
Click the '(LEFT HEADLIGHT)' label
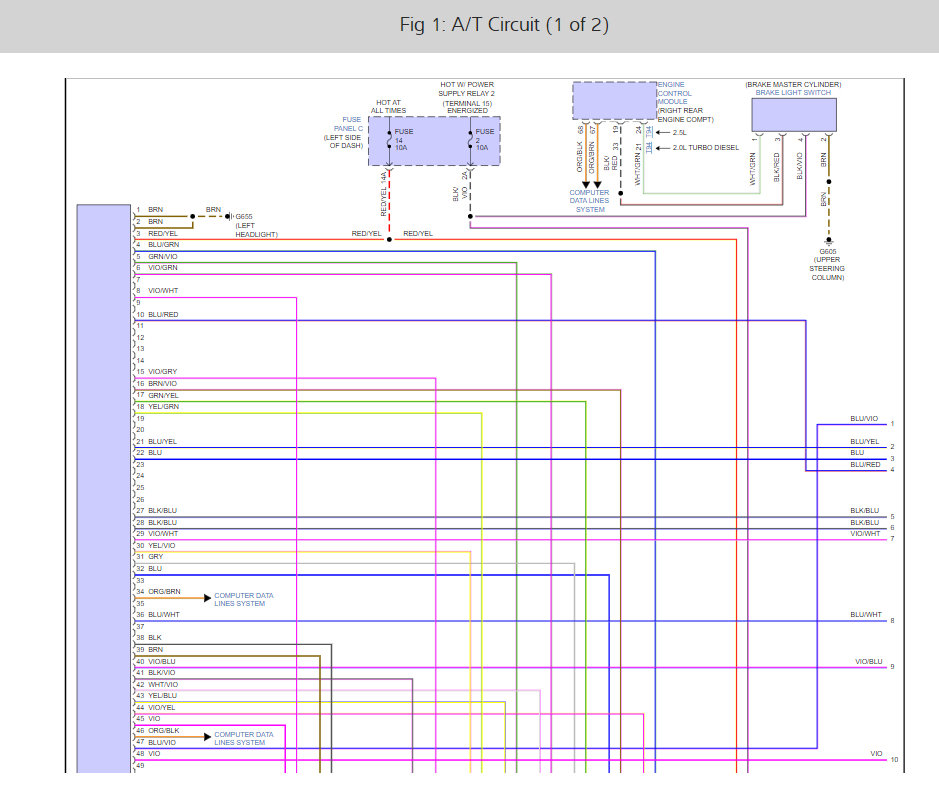click(256, 230)
